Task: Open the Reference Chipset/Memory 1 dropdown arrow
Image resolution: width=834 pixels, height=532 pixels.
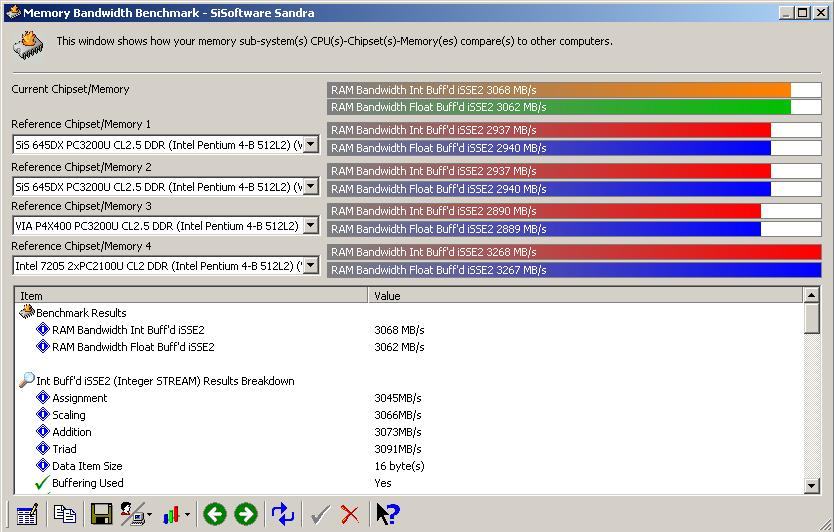Action: point(311,144)
